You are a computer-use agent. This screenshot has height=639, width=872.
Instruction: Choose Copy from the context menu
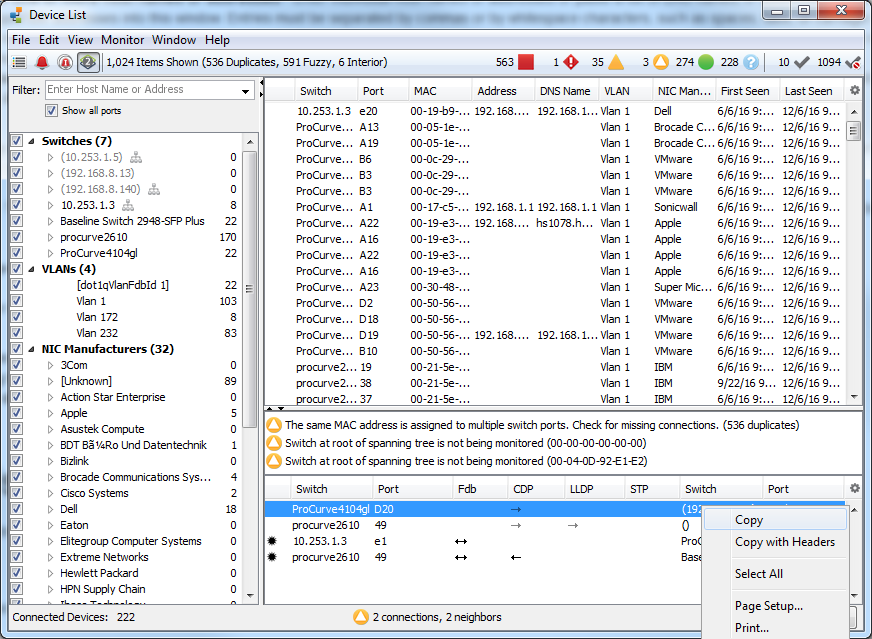(775, 520)
